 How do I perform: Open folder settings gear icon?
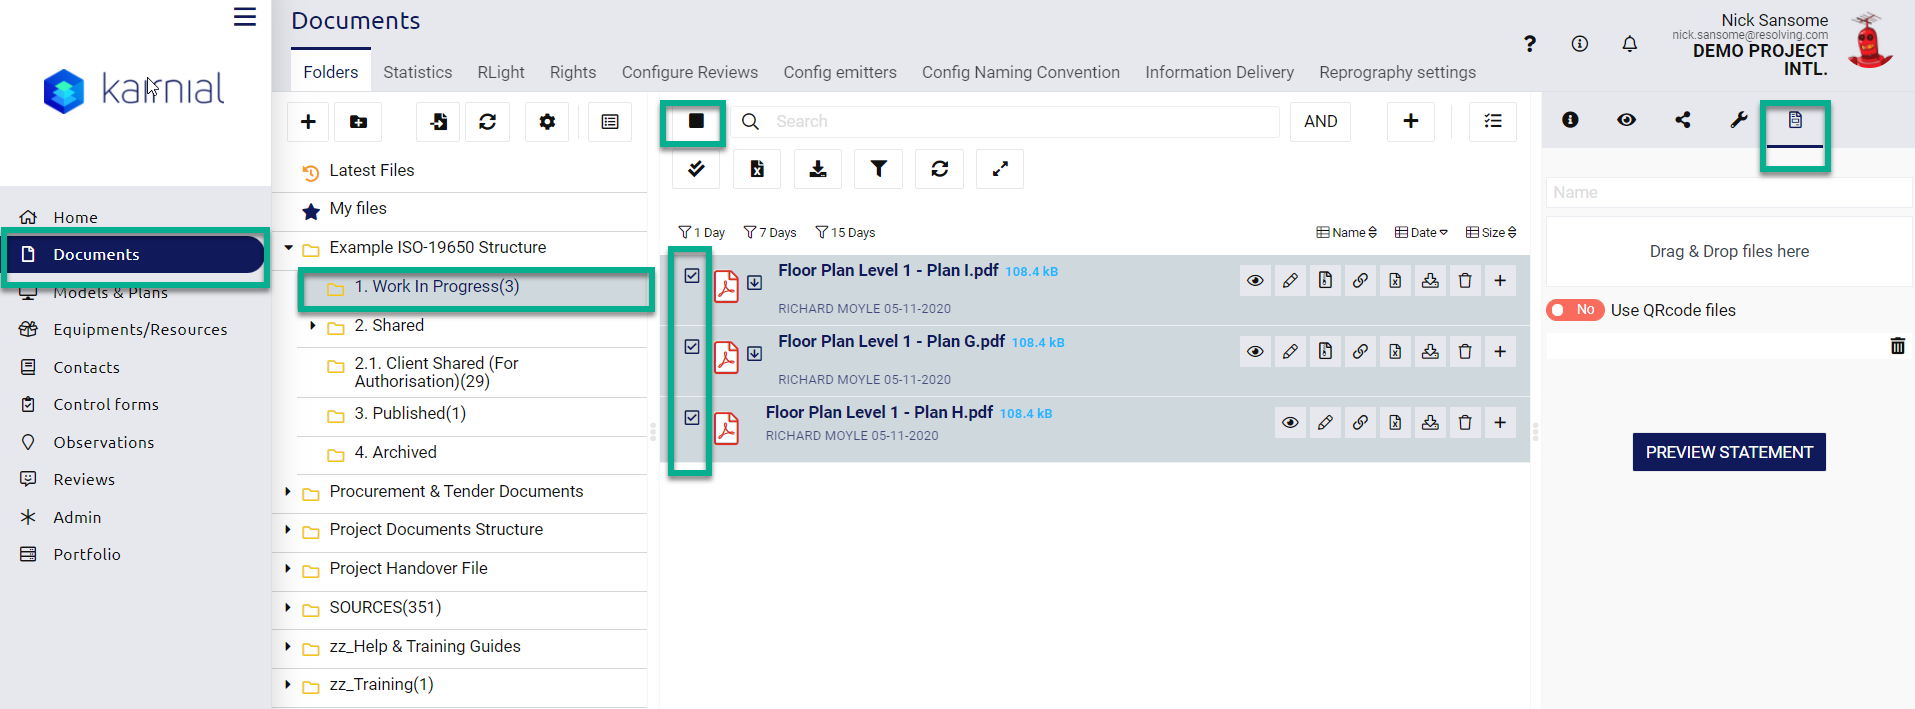pos(547,122)
